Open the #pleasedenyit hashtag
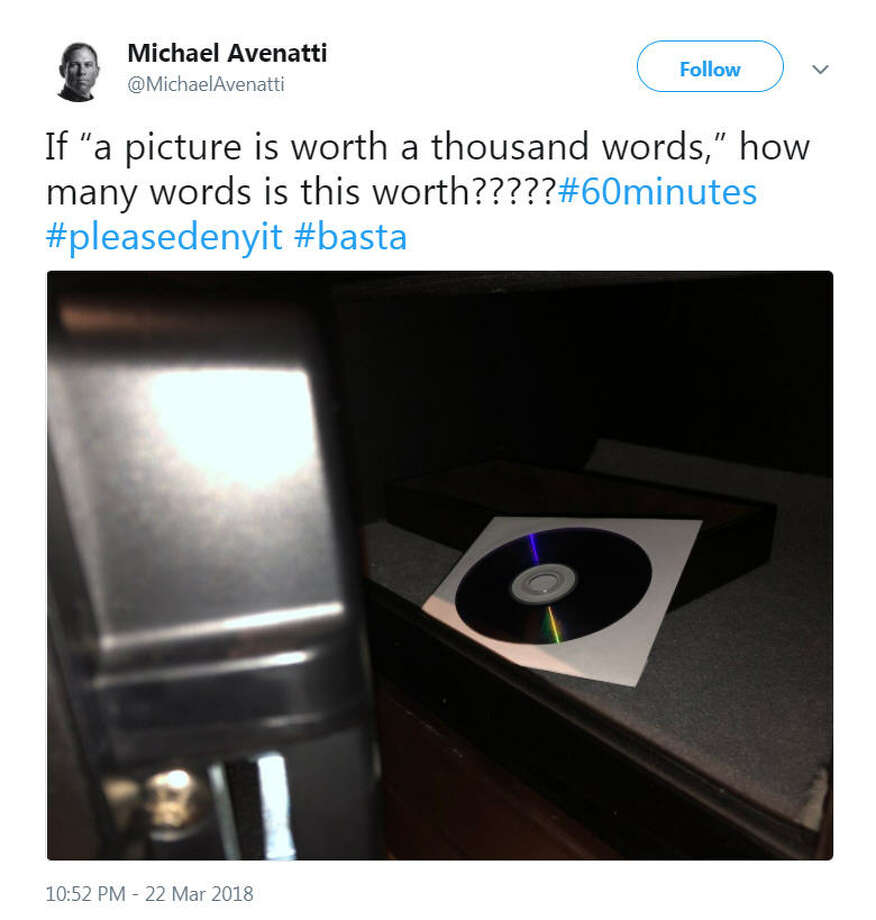The image size is (876, 920). pos(164,238)
